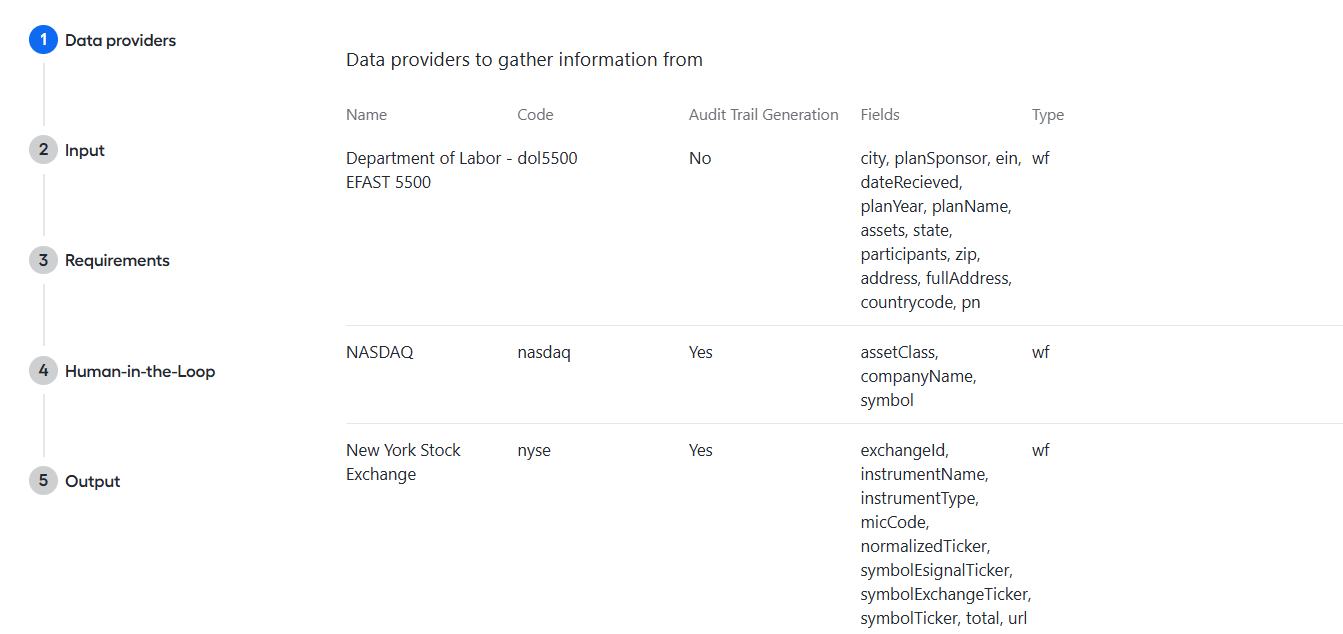Select step 5 Output circle

tap(43, 481)
